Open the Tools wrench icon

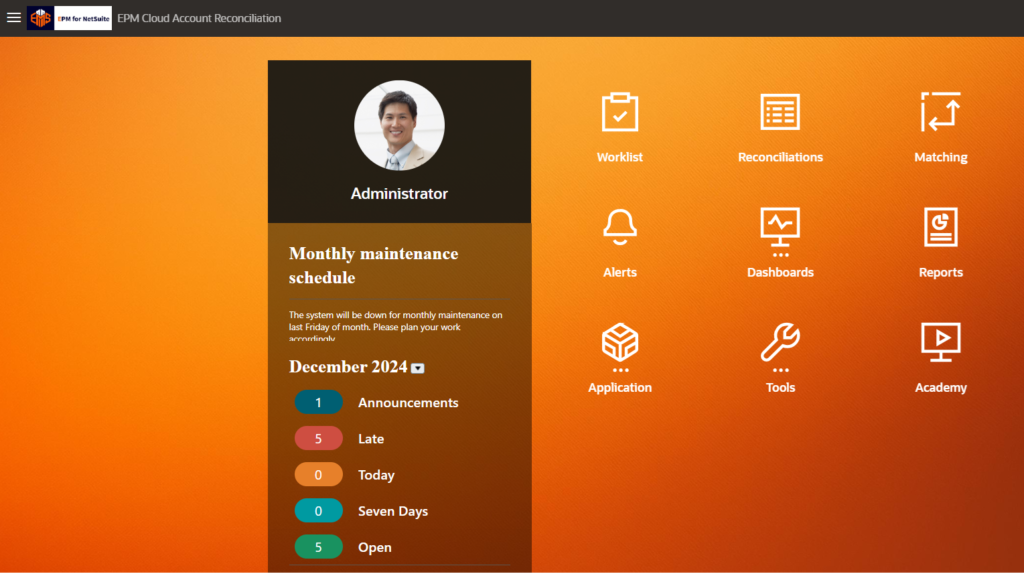coord(780,343)
